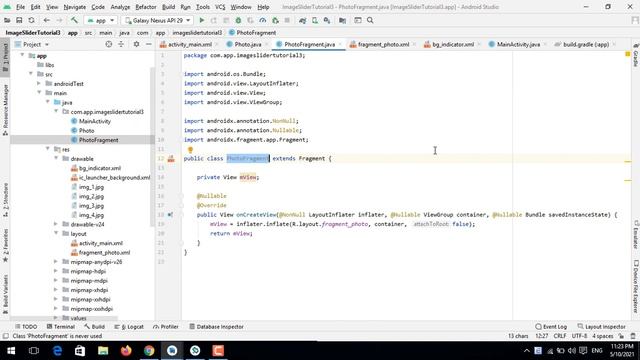The width and height of the screenshot is (640, 360).
Task: Open the AVD Manager icon
Action: coord(315,20)
